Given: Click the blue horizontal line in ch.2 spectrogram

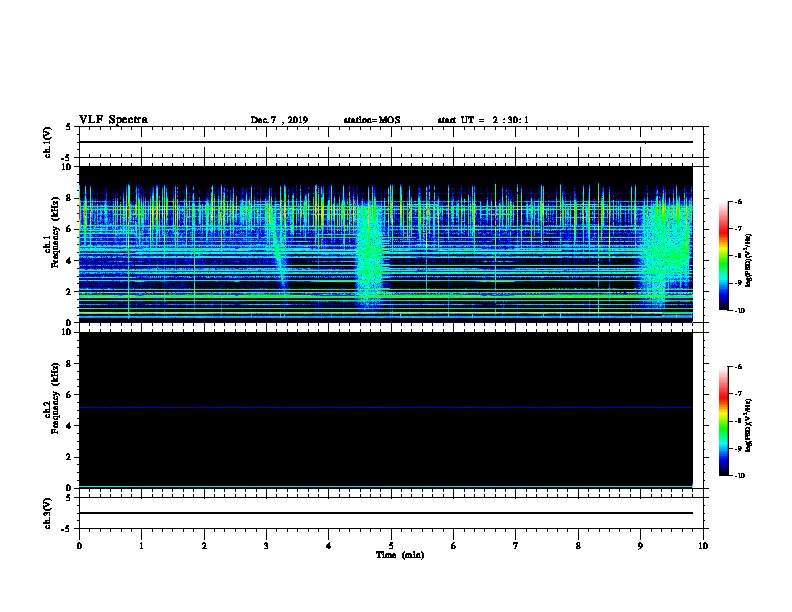Looking at the screenshot, I should (386, 407).
